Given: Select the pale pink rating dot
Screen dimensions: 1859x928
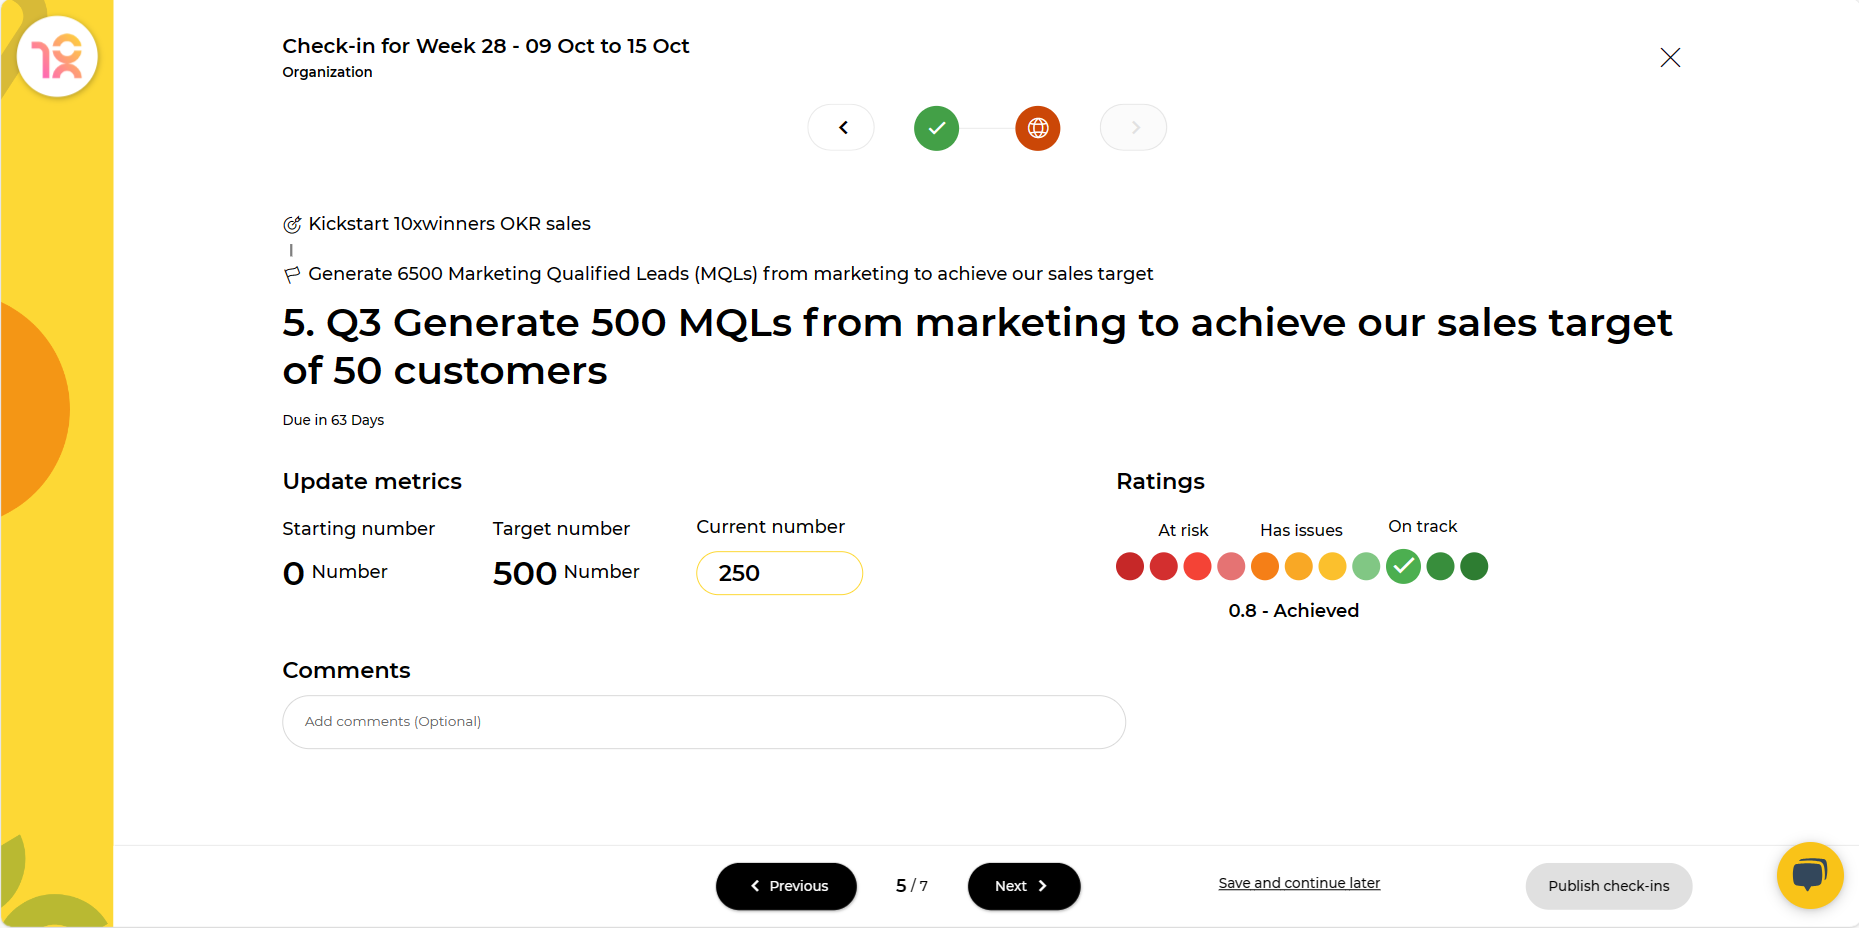Looking at the screenshot, I should (1231, 566).
